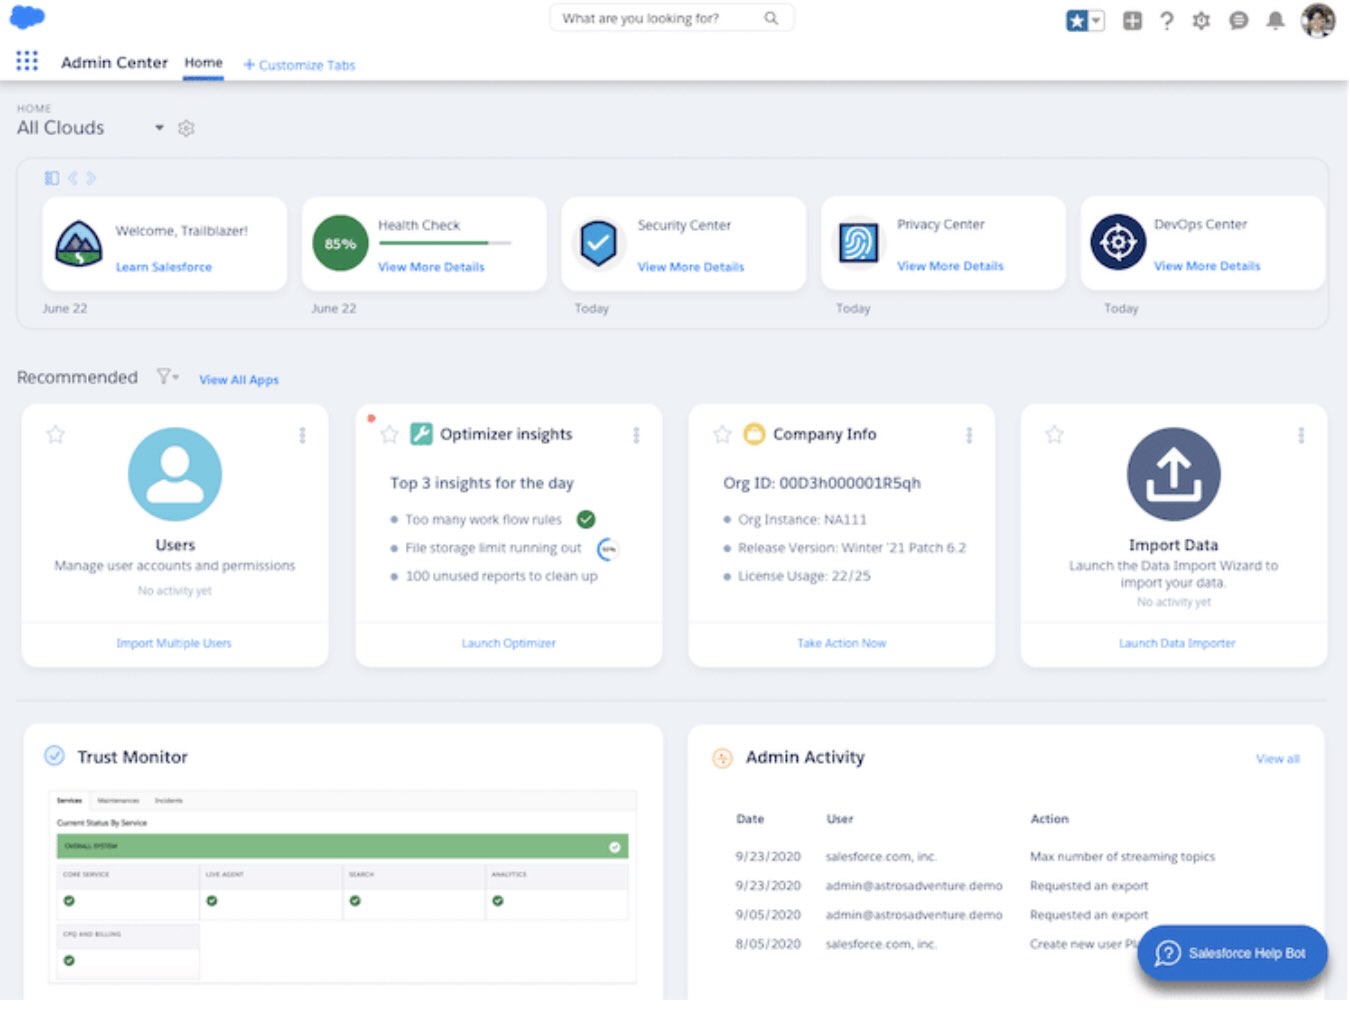Open the notifications bell
The image size is (1350, 1012).
click(x=1275, y=21)
